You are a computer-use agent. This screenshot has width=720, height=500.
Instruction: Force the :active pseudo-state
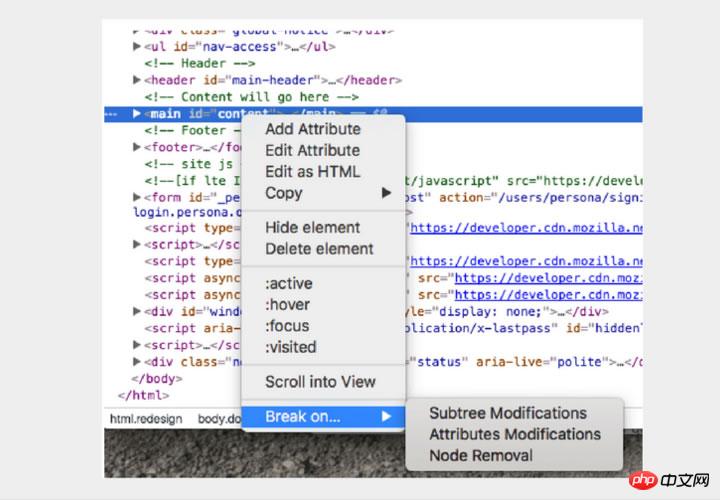pyautogui.click(x=323, y=283)
